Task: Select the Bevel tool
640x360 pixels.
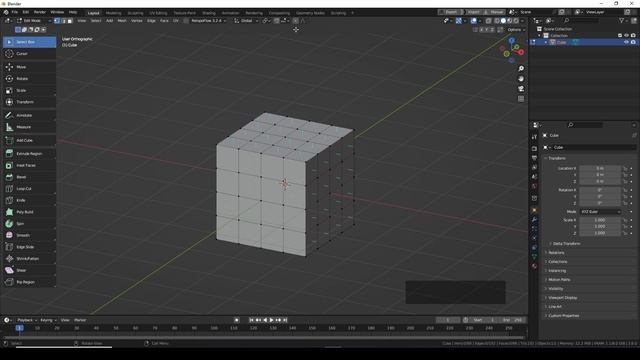Action: click(x=29, y=177)
